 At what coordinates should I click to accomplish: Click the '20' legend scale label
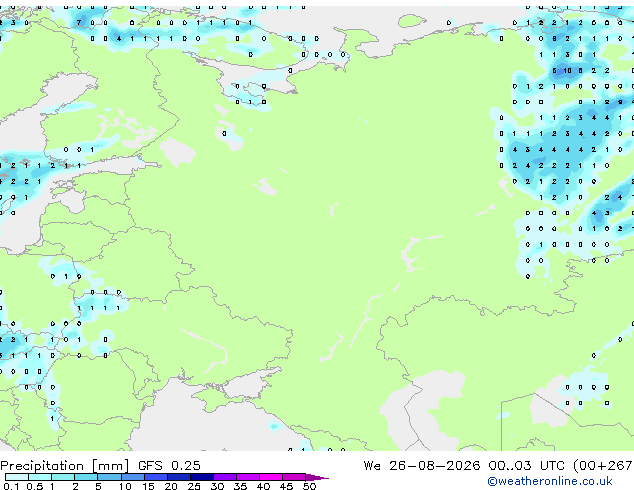pos(171,486)
